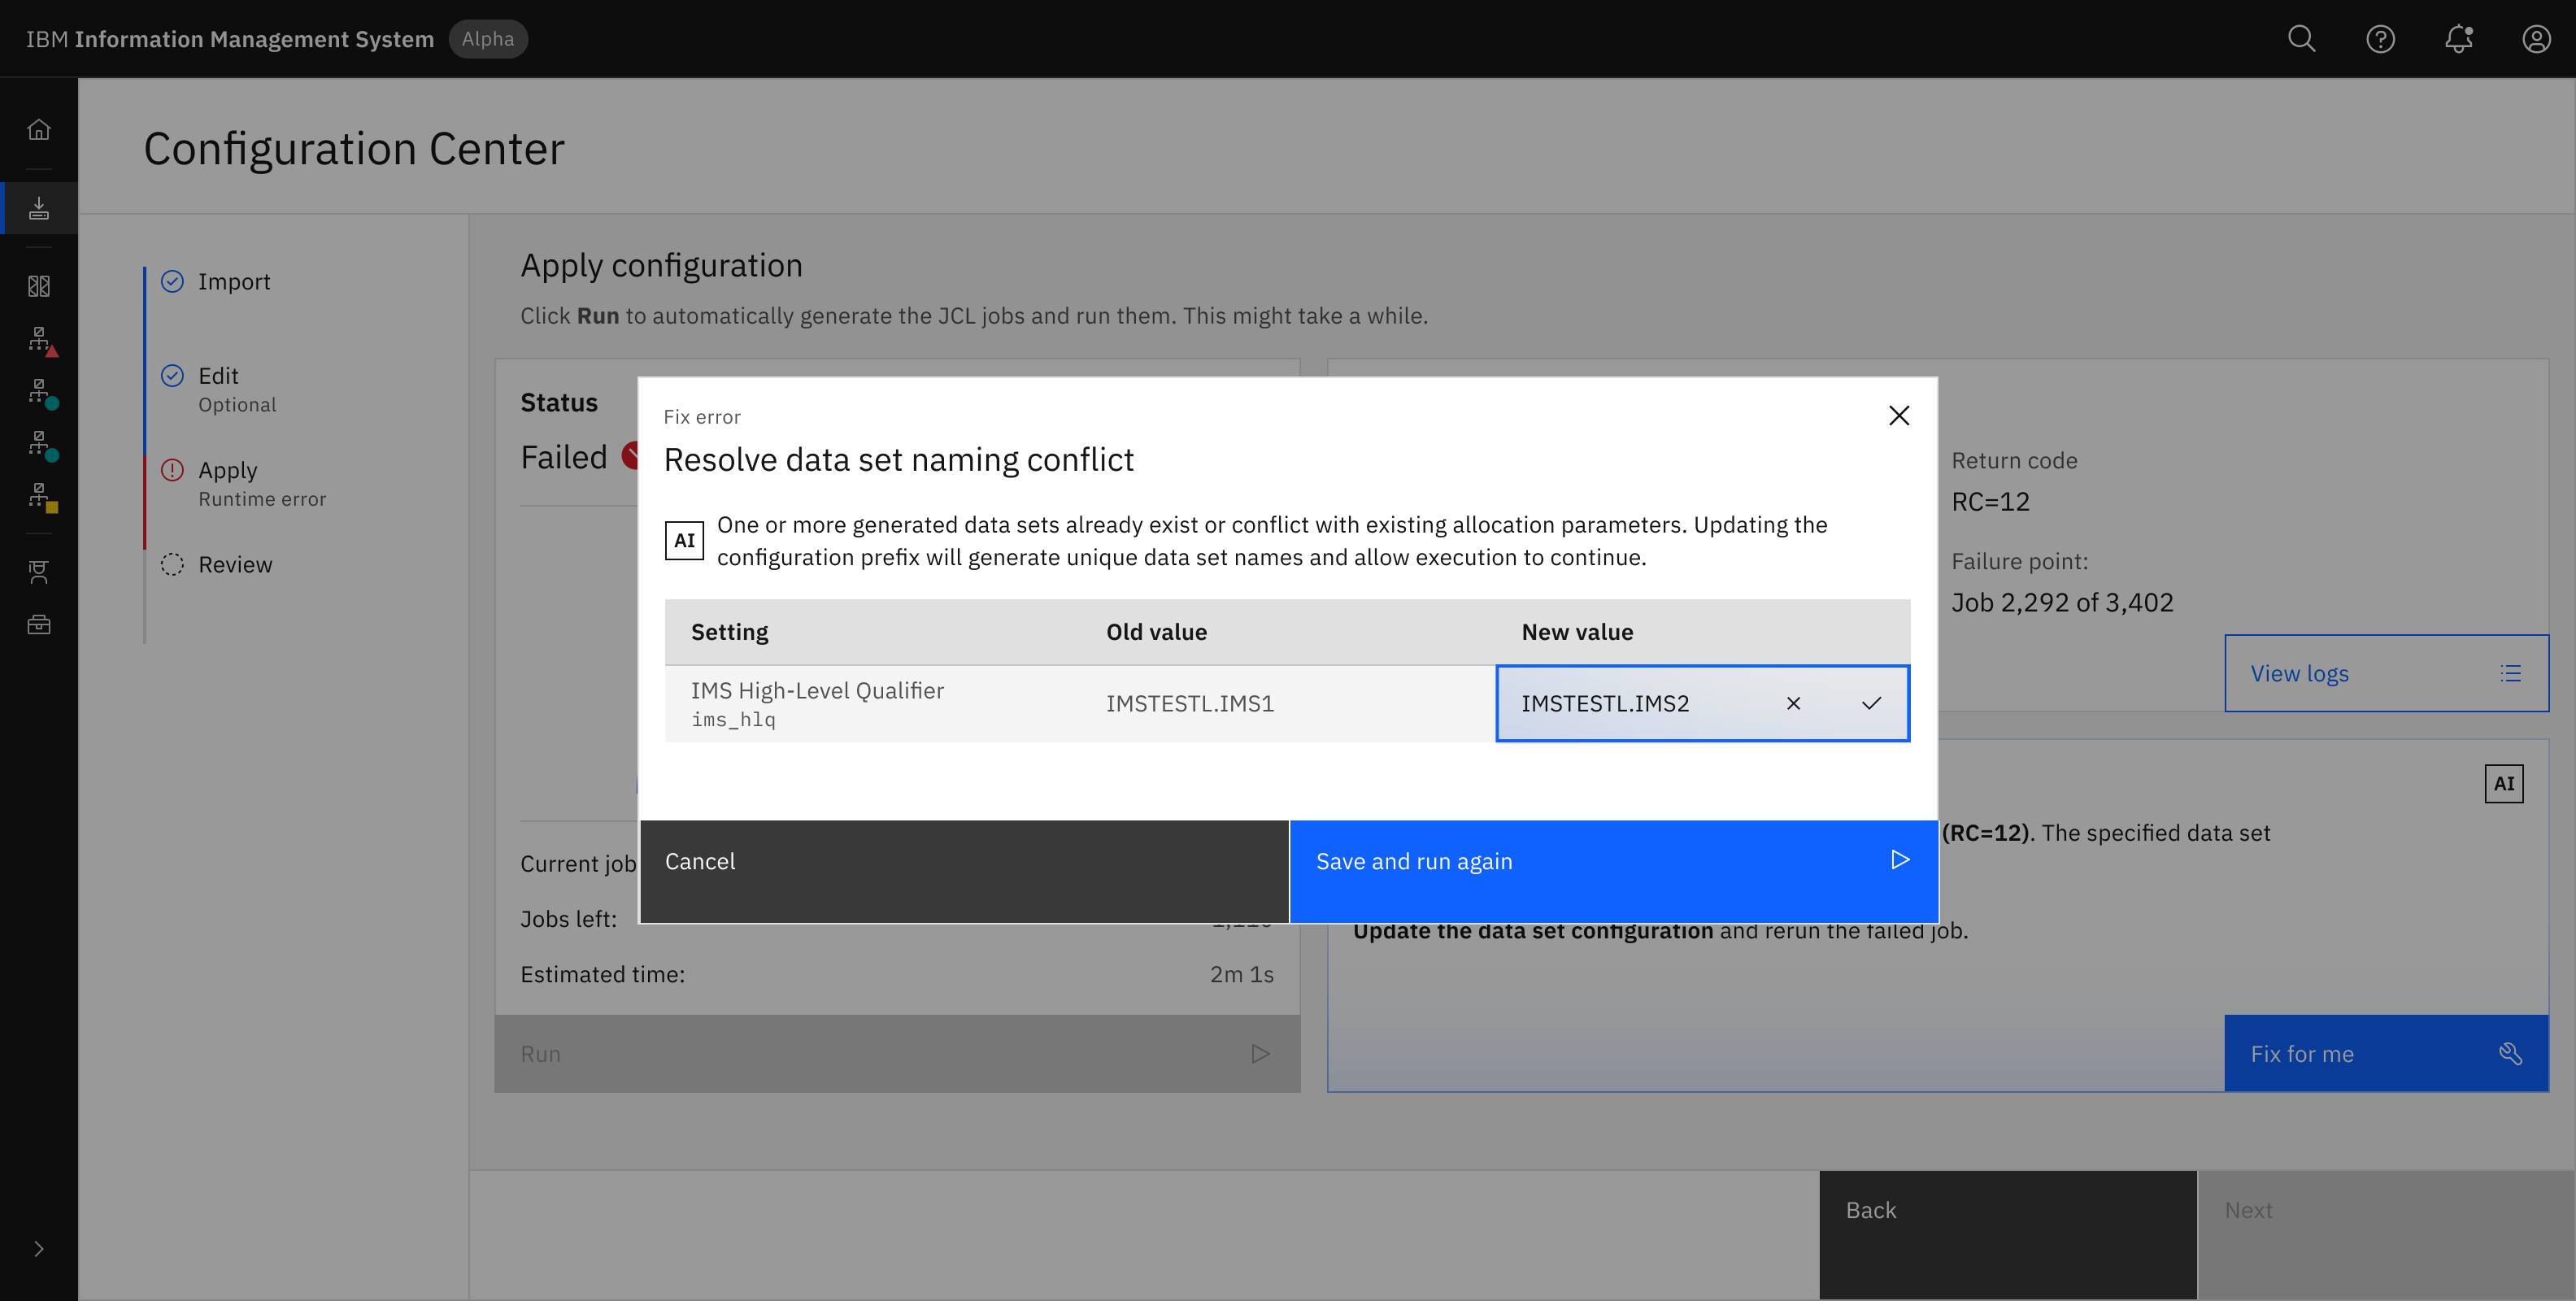2576x1301 pixels.
Task: Click the Alpha tag in header
Action: click(488, 39)
